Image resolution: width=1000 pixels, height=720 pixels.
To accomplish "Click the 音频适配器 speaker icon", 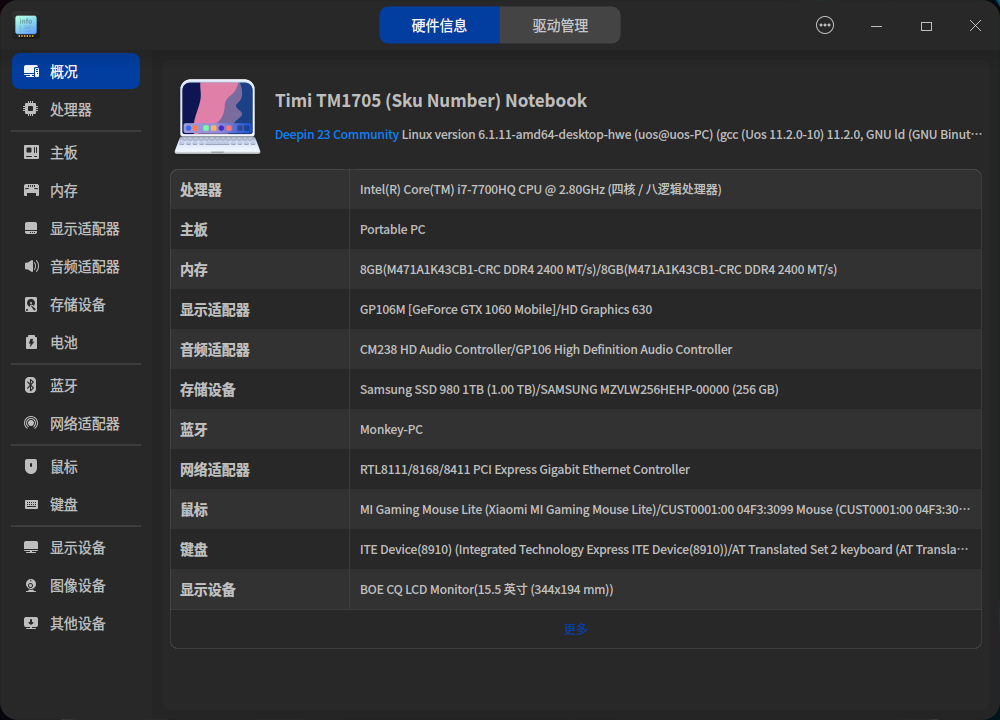I will (x=31, y=266).
